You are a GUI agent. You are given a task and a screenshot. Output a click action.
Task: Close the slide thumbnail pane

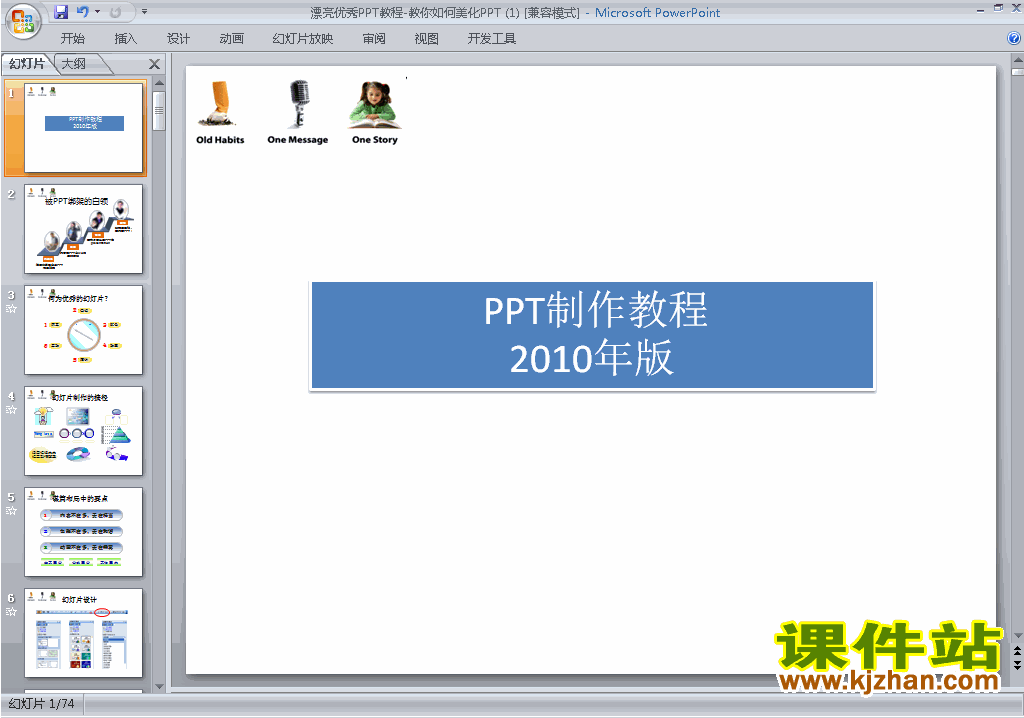point(154,64)
